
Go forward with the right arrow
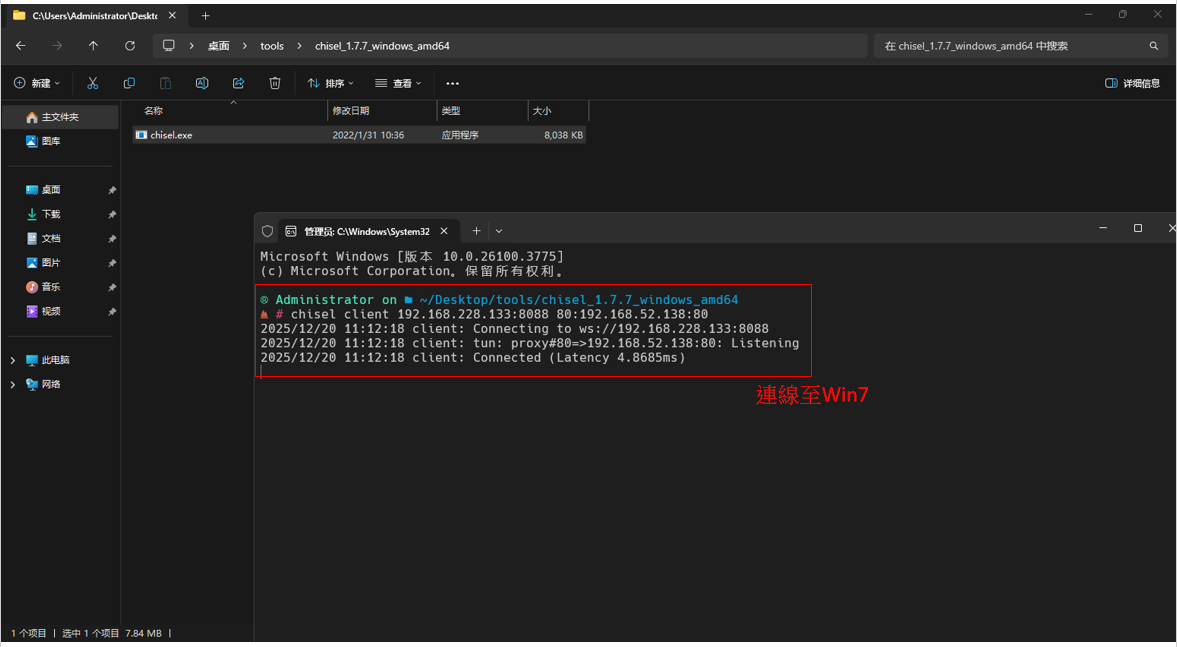click(x=57, y=46)
